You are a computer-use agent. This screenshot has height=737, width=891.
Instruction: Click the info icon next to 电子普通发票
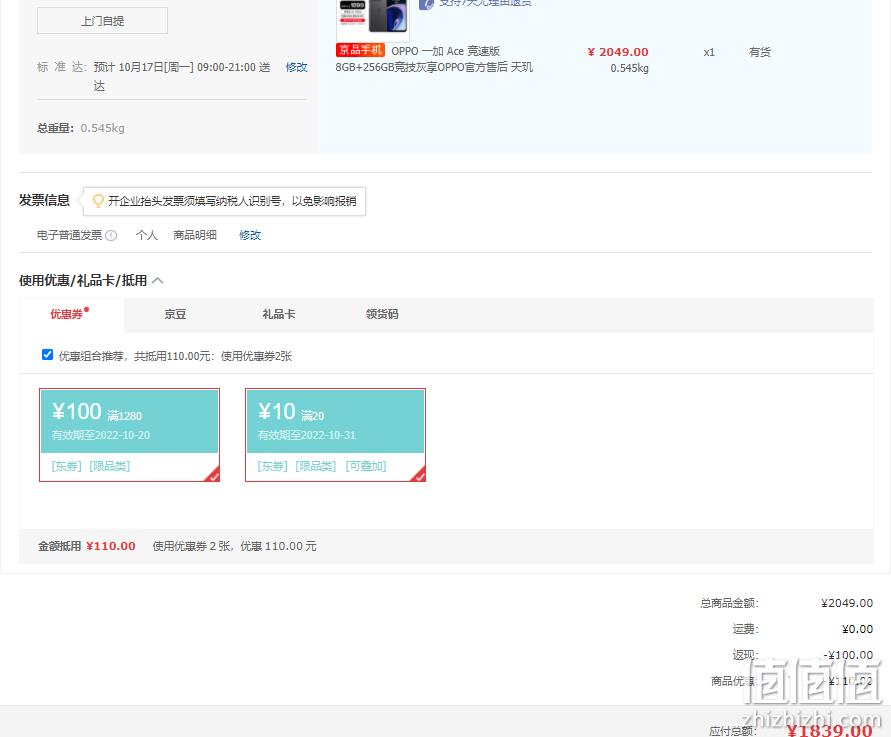[x=111, y=235]
